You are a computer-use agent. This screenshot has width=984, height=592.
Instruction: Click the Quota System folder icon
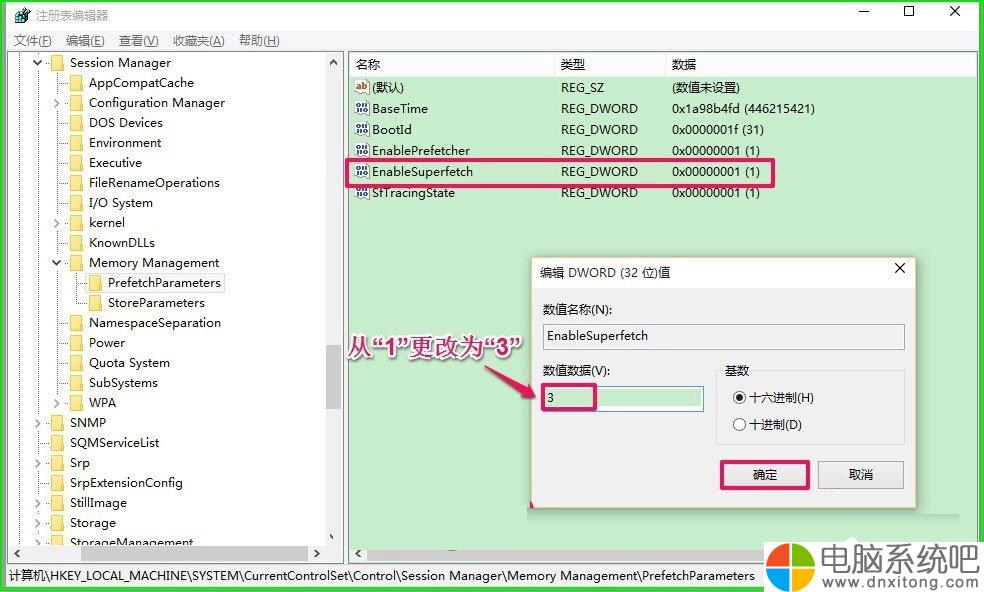coord(76,363)
